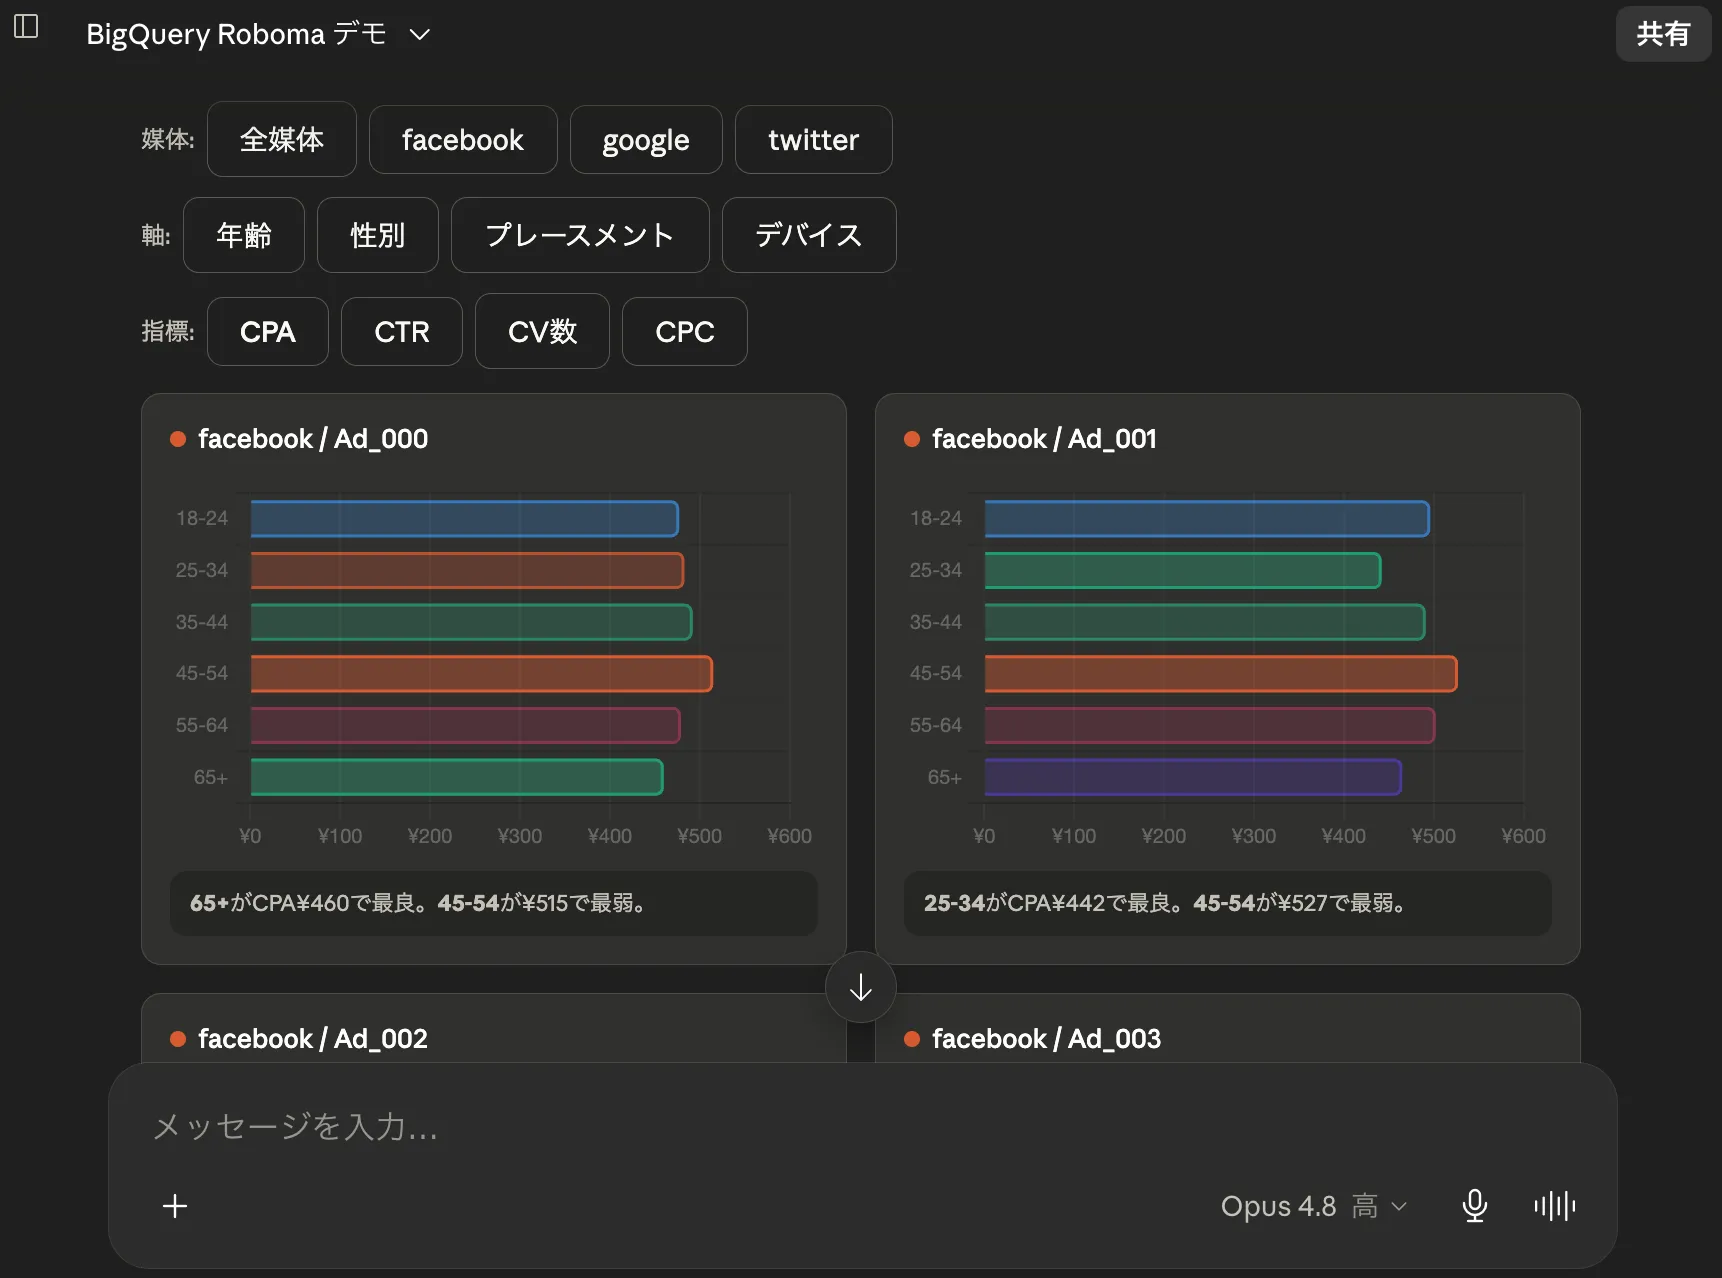This screenshot has height=1278, width=1722.
Task: Click the facebook / Ad_002 card title
Action: [313, 1039]
